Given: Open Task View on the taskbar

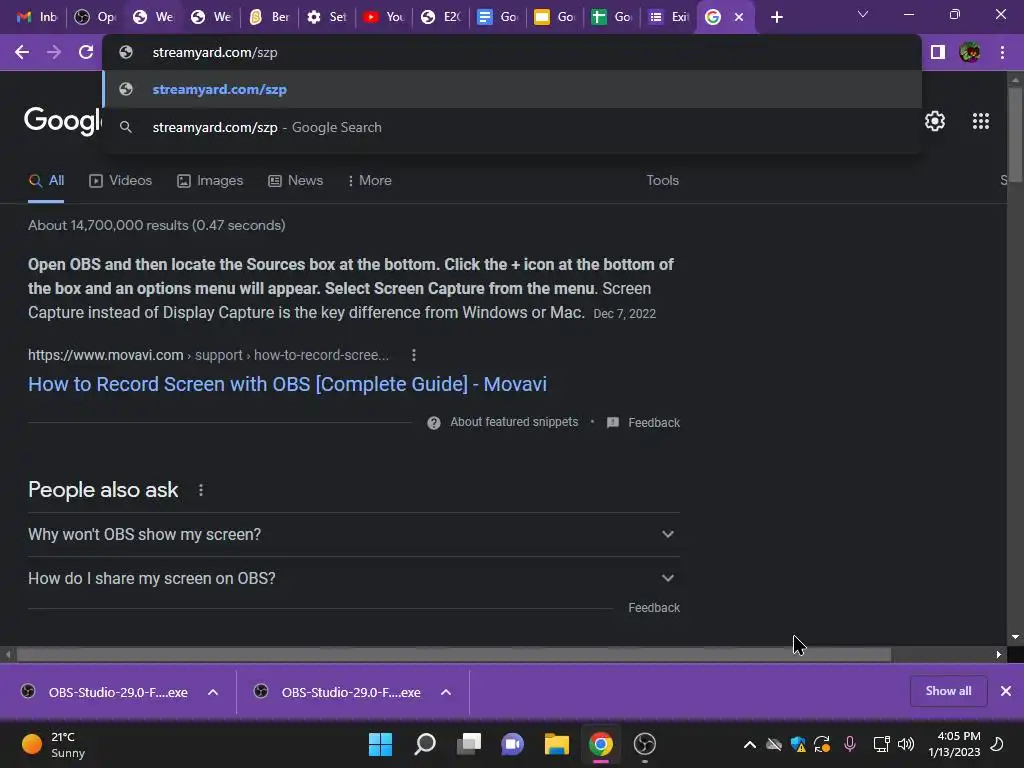Looking at the screenshot, I should pyautogui.click(x=469, y=744).
